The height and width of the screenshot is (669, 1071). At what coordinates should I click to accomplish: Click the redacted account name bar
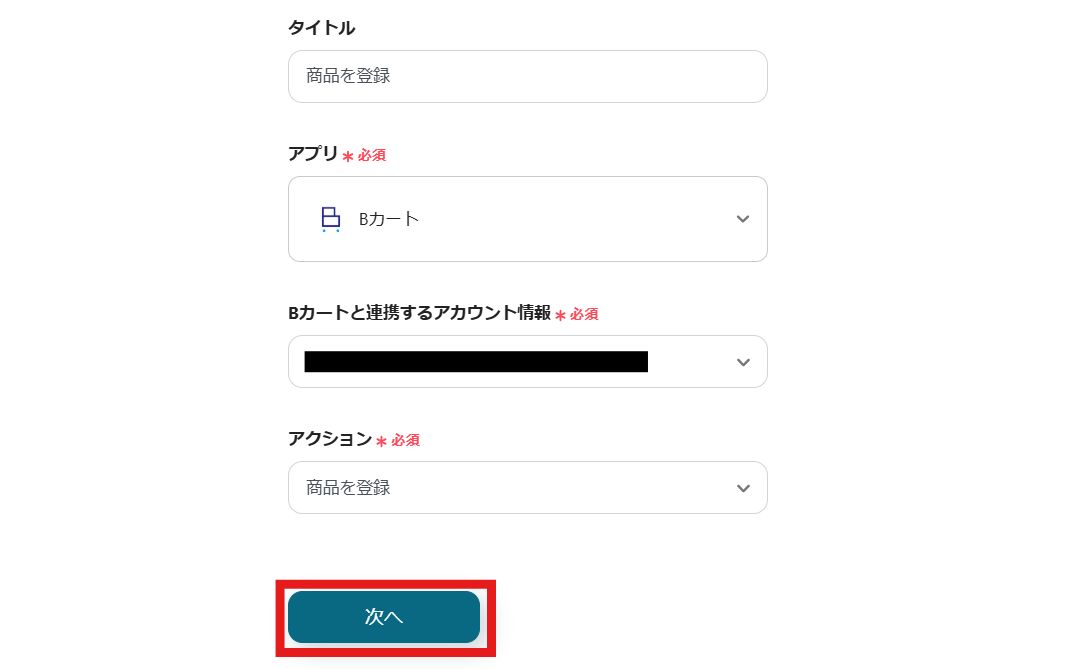click(476, 362)
